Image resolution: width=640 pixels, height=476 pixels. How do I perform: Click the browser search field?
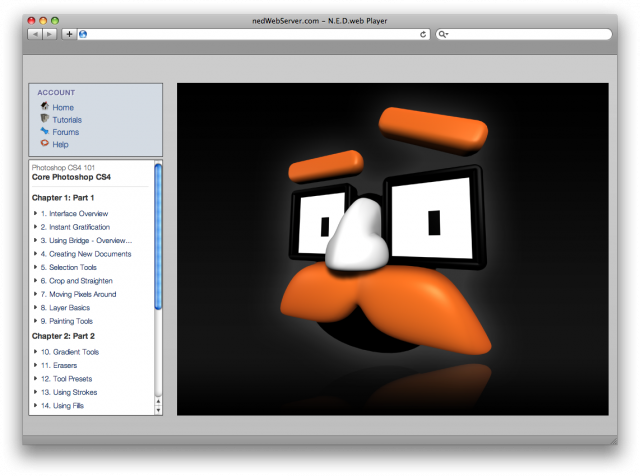[524, 34]
